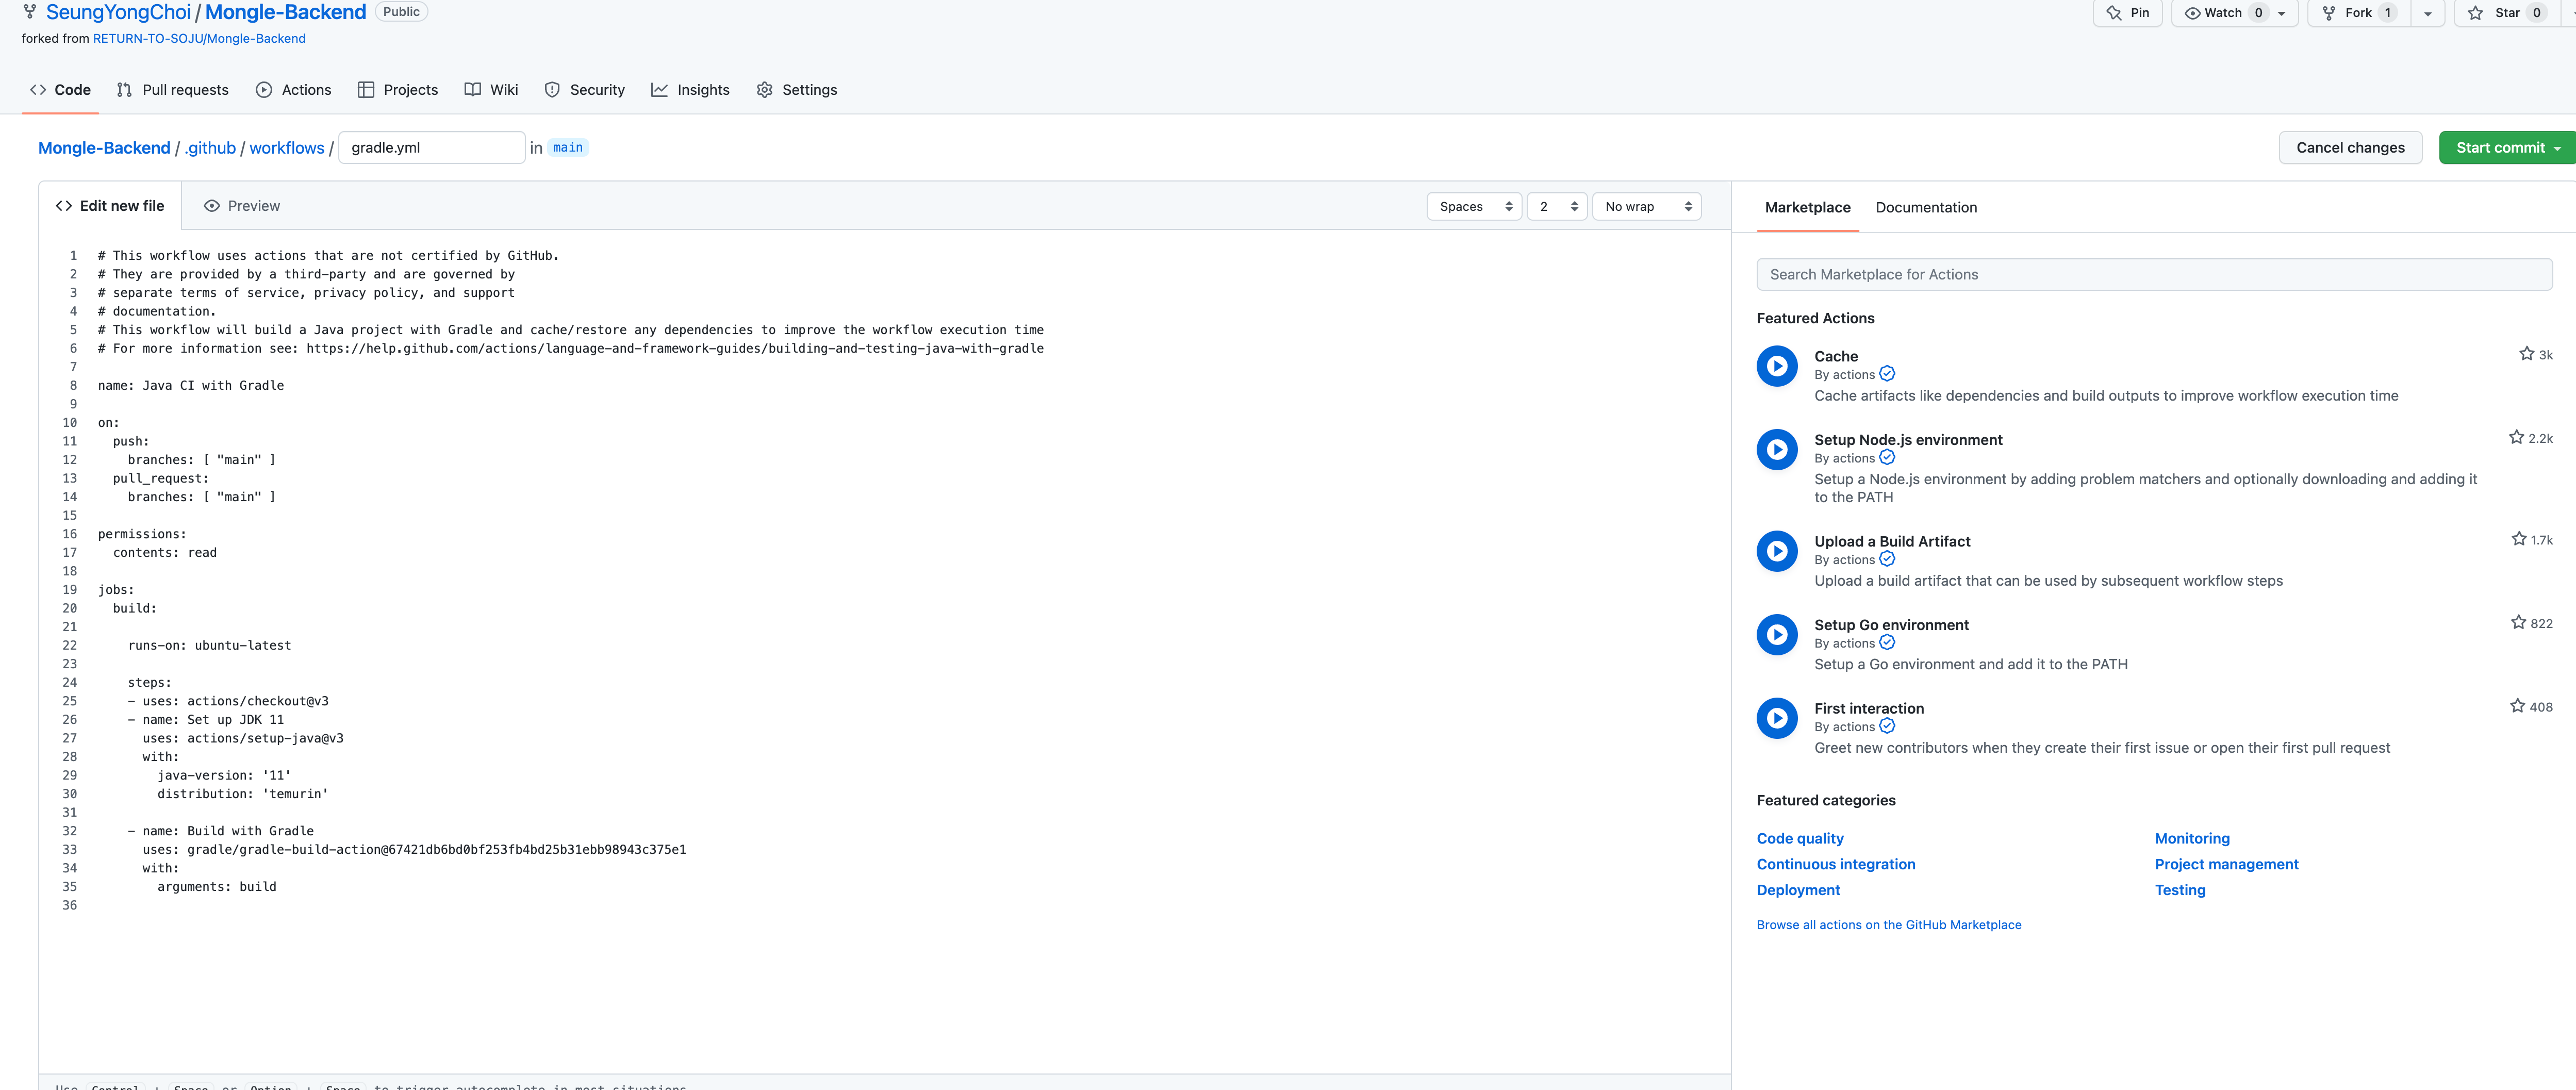2576x1090 pixels.
Task: Switch to the Preview tab
Action: [242, 206]
